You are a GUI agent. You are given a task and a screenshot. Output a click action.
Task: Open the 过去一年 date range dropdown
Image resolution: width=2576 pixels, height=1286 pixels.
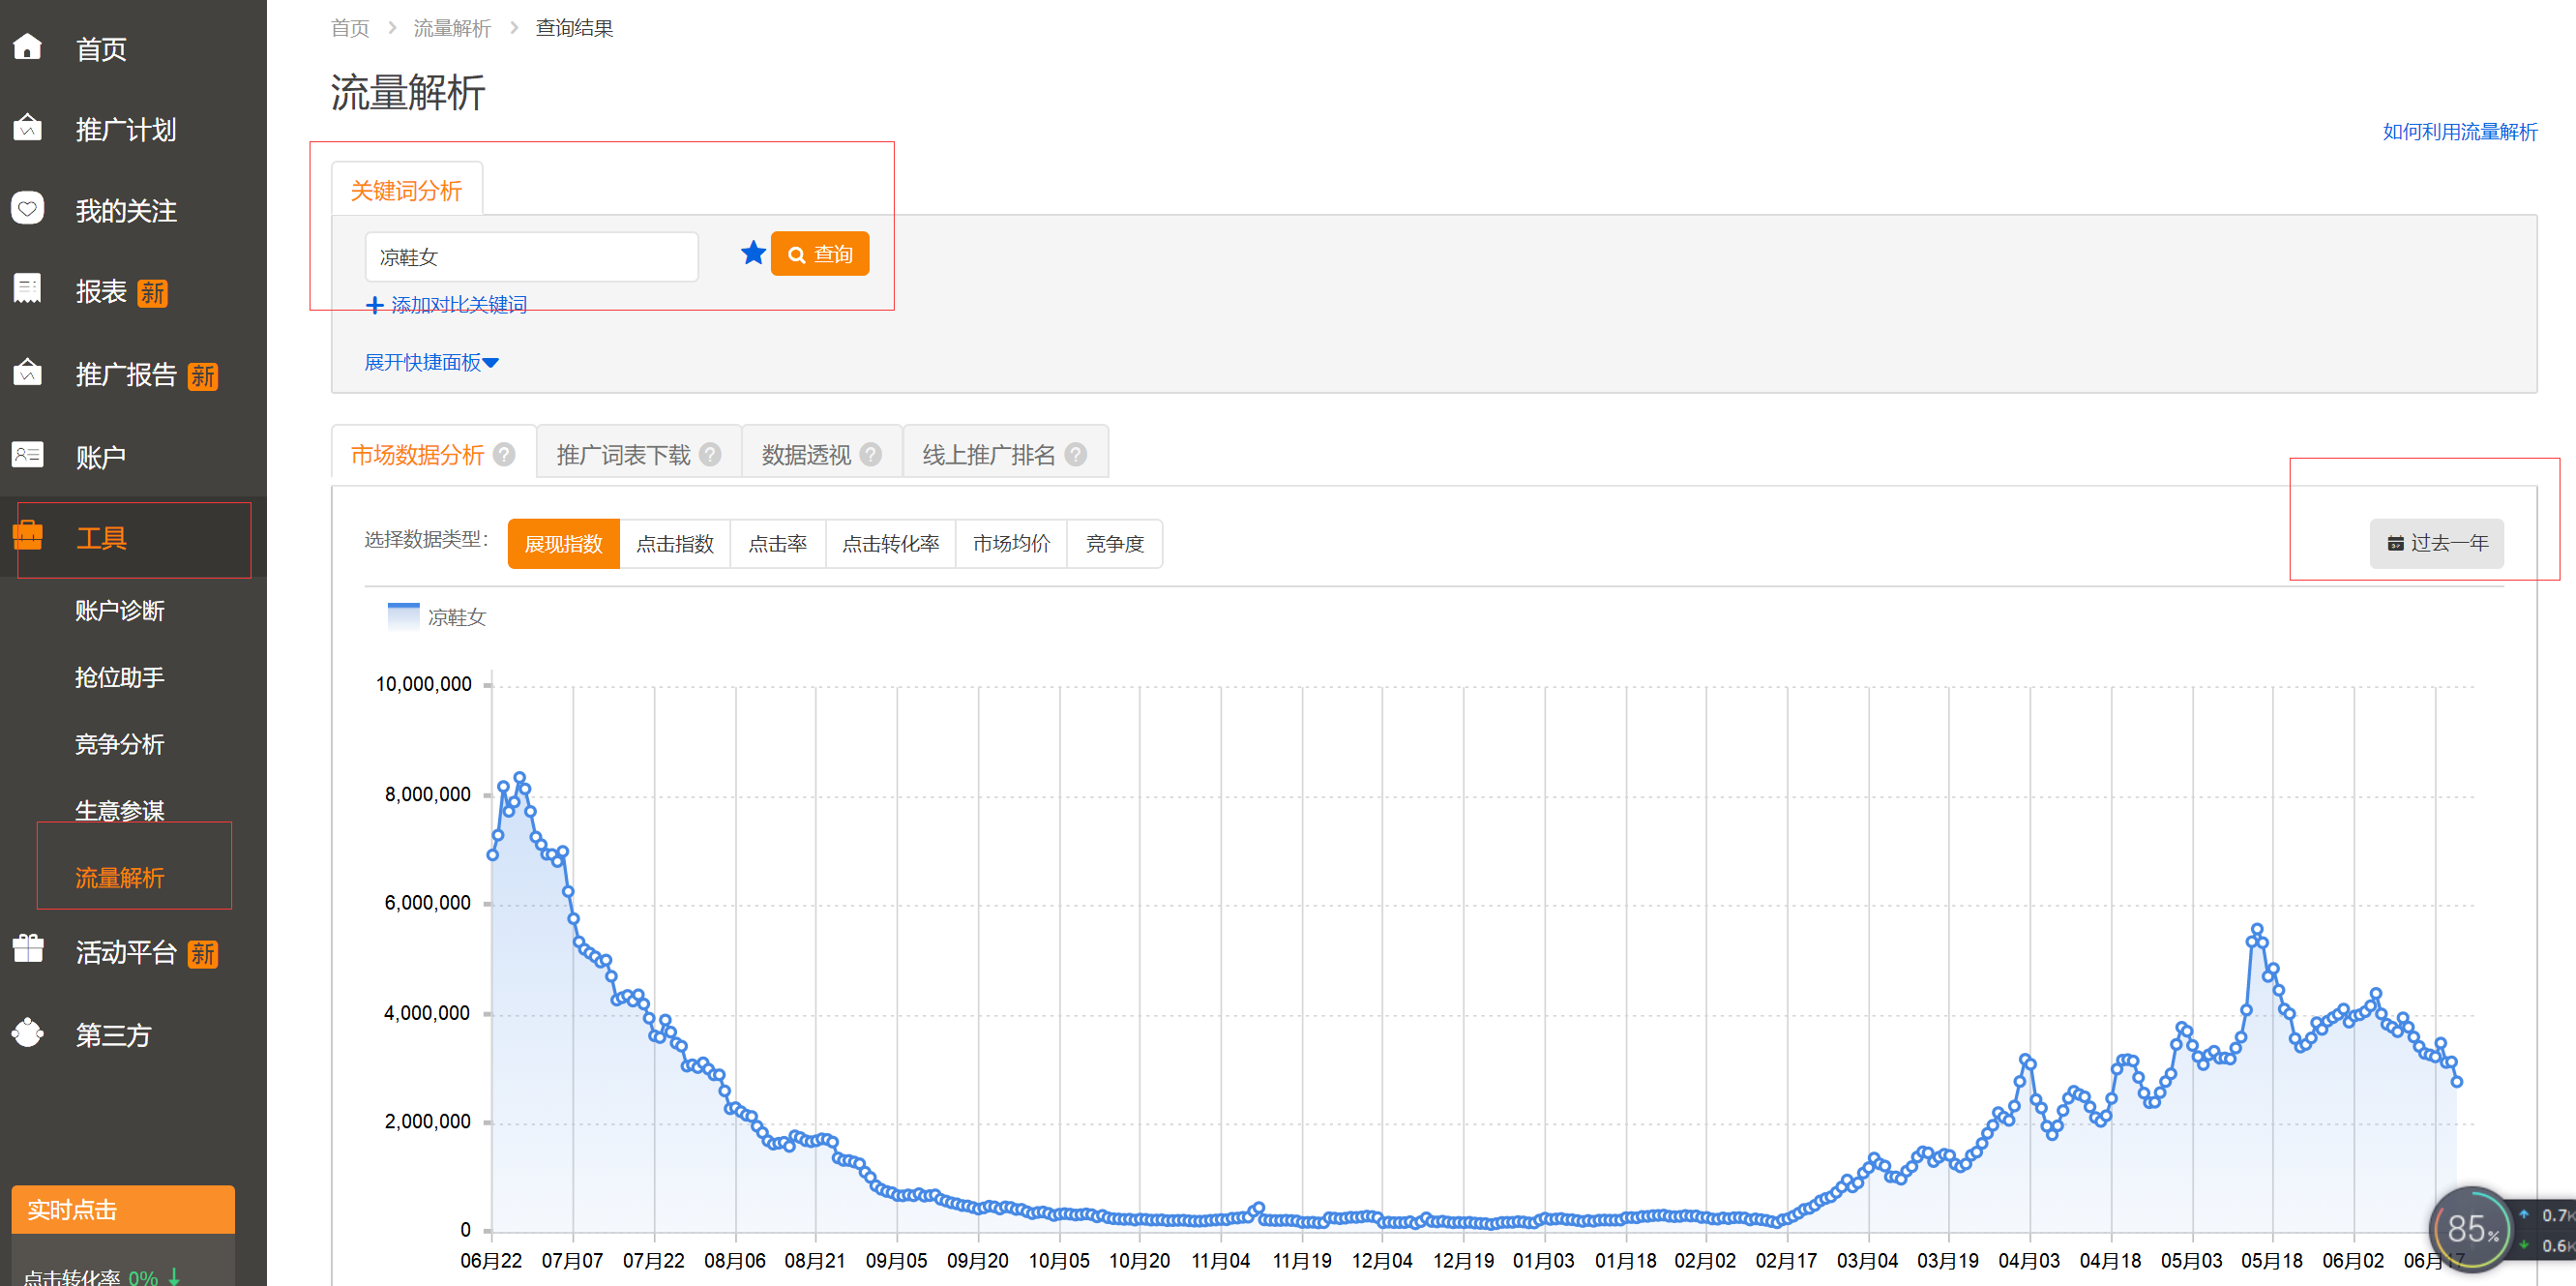coord(2436,543)
